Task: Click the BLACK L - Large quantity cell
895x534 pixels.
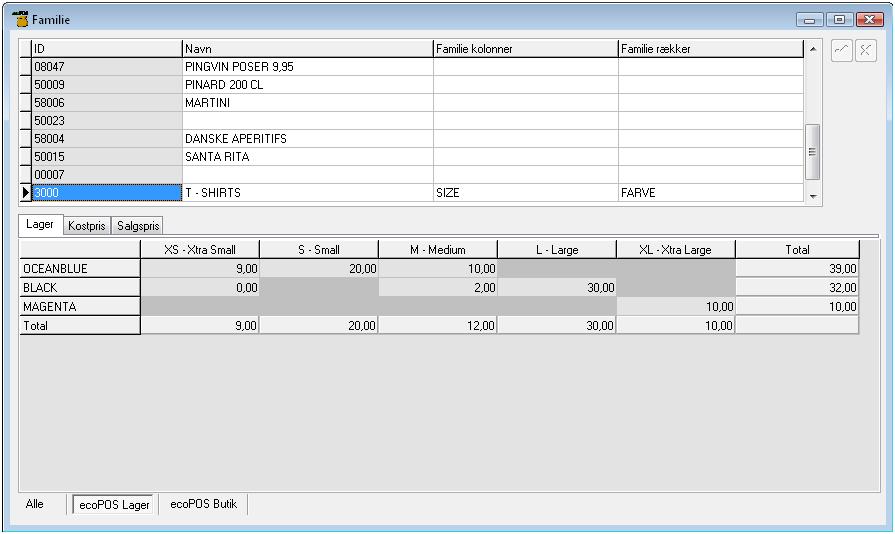Action: pyautogui.click(x=557, y=288)
